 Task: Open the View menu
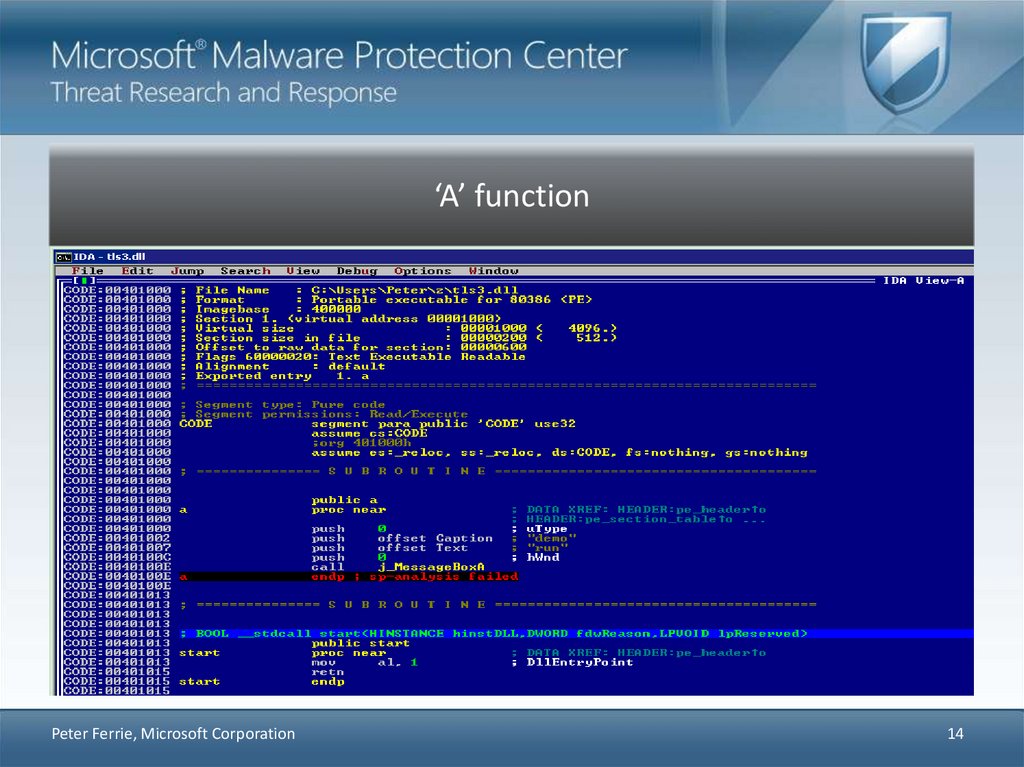(x=303, y=270)
